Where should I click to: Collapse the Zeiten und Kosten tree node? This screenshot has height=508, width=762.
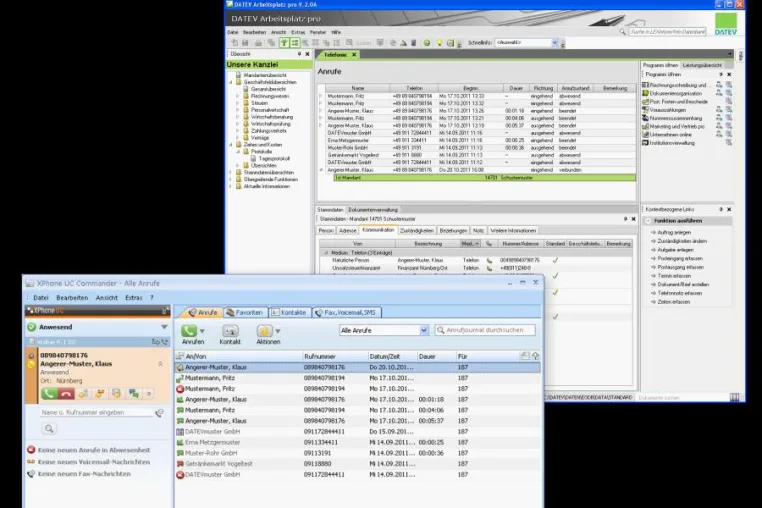tap(231, 145)
